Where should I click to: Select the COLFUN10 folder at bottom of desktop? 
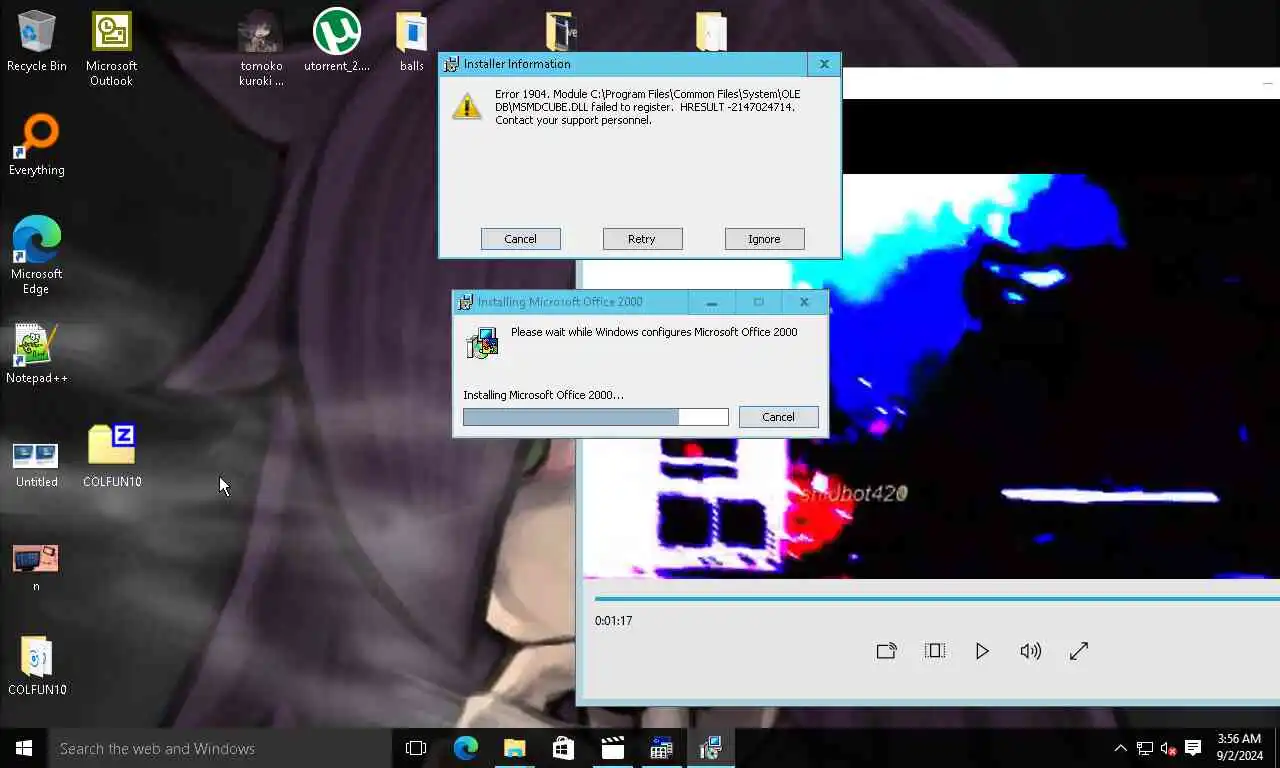[x=37, y=666]
